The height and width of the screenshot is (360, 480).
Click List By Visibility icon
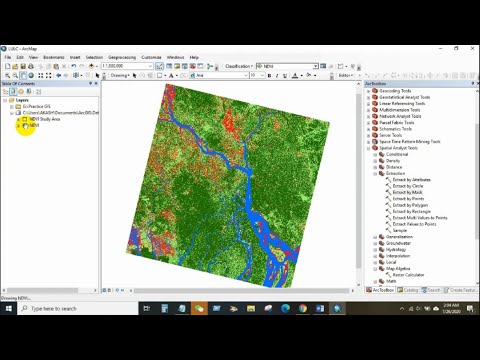pos(21,92)
